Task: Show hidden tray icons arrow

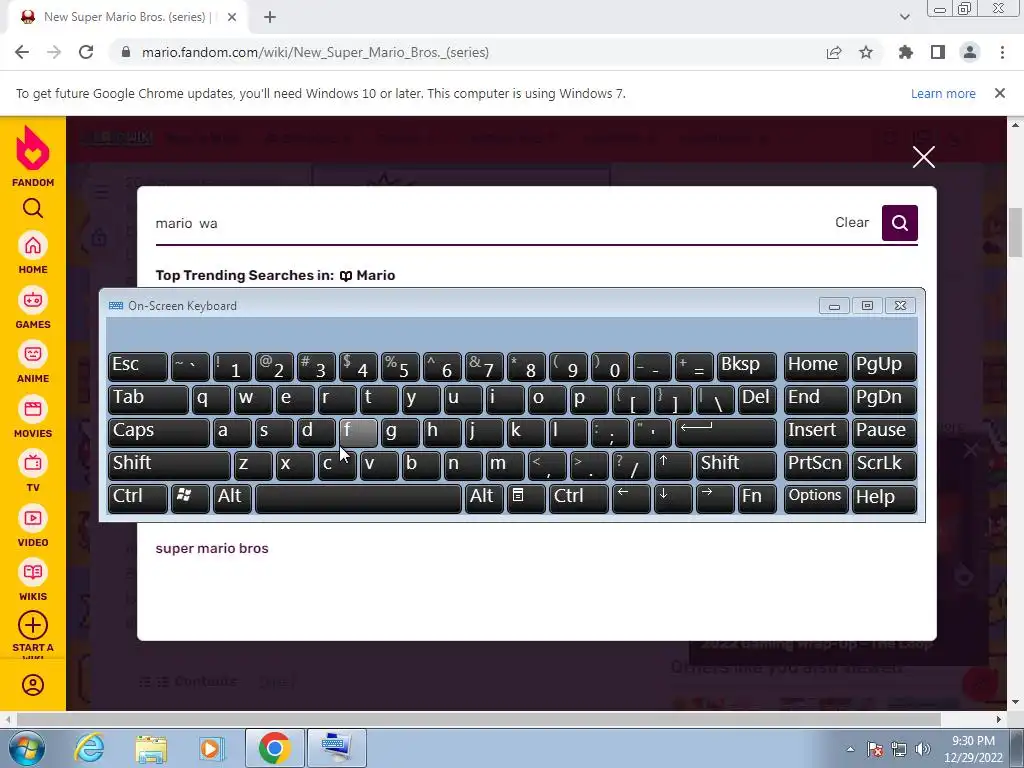Action: pyautogui.click(x=850, y=749)
